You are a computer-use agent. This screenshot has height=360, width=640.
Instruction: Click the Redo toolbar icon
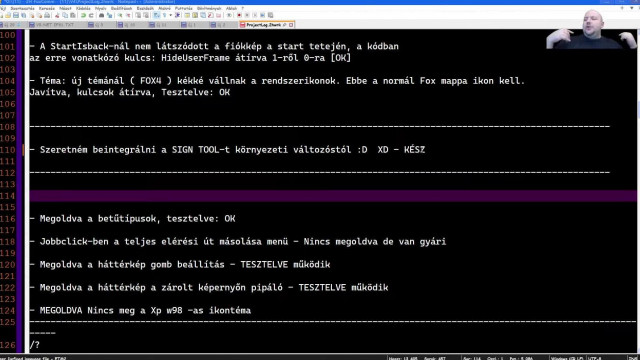(91, 16)
